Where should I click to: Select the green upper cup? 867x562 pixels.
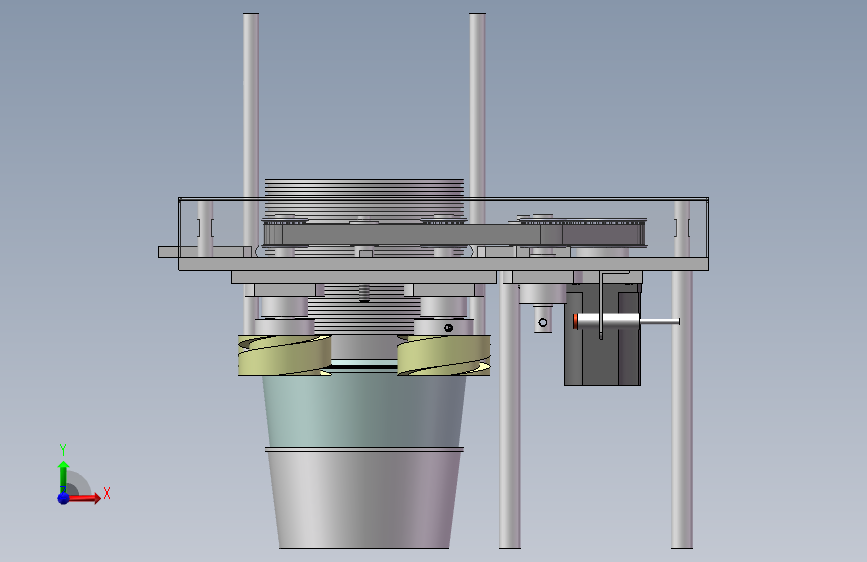[x=364, y=410]
